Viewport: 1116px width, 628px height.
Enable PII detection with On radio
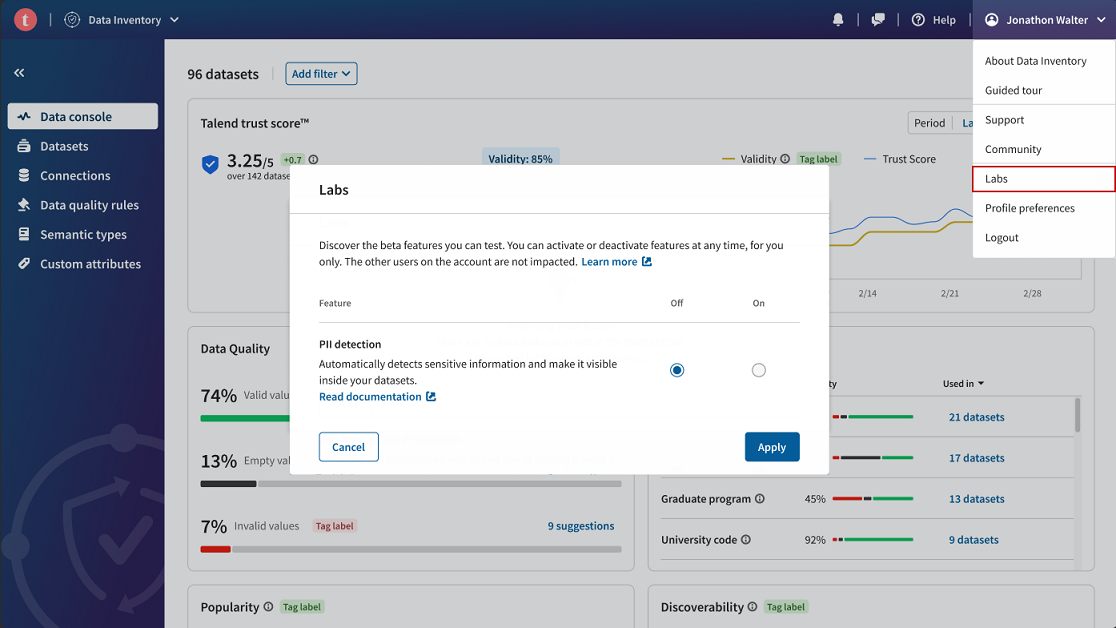(x=758, y=370)
